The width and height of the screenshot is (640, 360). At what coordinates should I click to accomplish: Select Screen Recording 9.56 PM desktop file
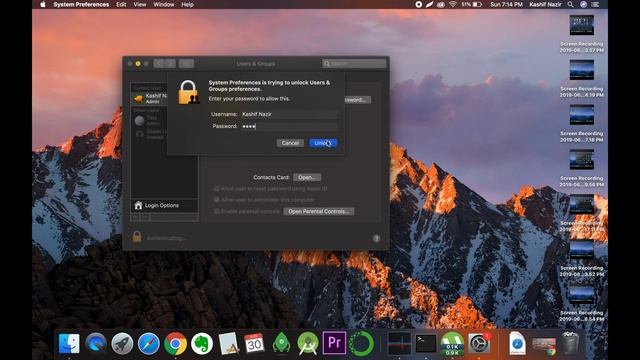(x=582, y=169)
